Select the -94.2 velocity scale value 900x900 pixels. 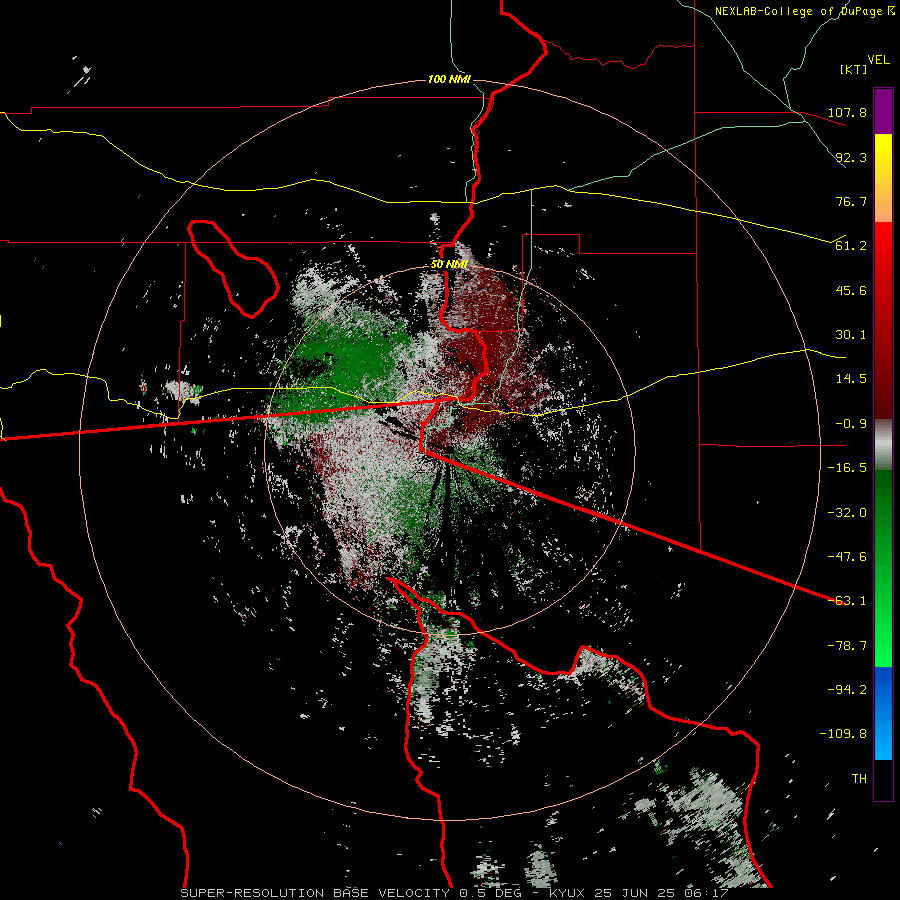[847, 690]
